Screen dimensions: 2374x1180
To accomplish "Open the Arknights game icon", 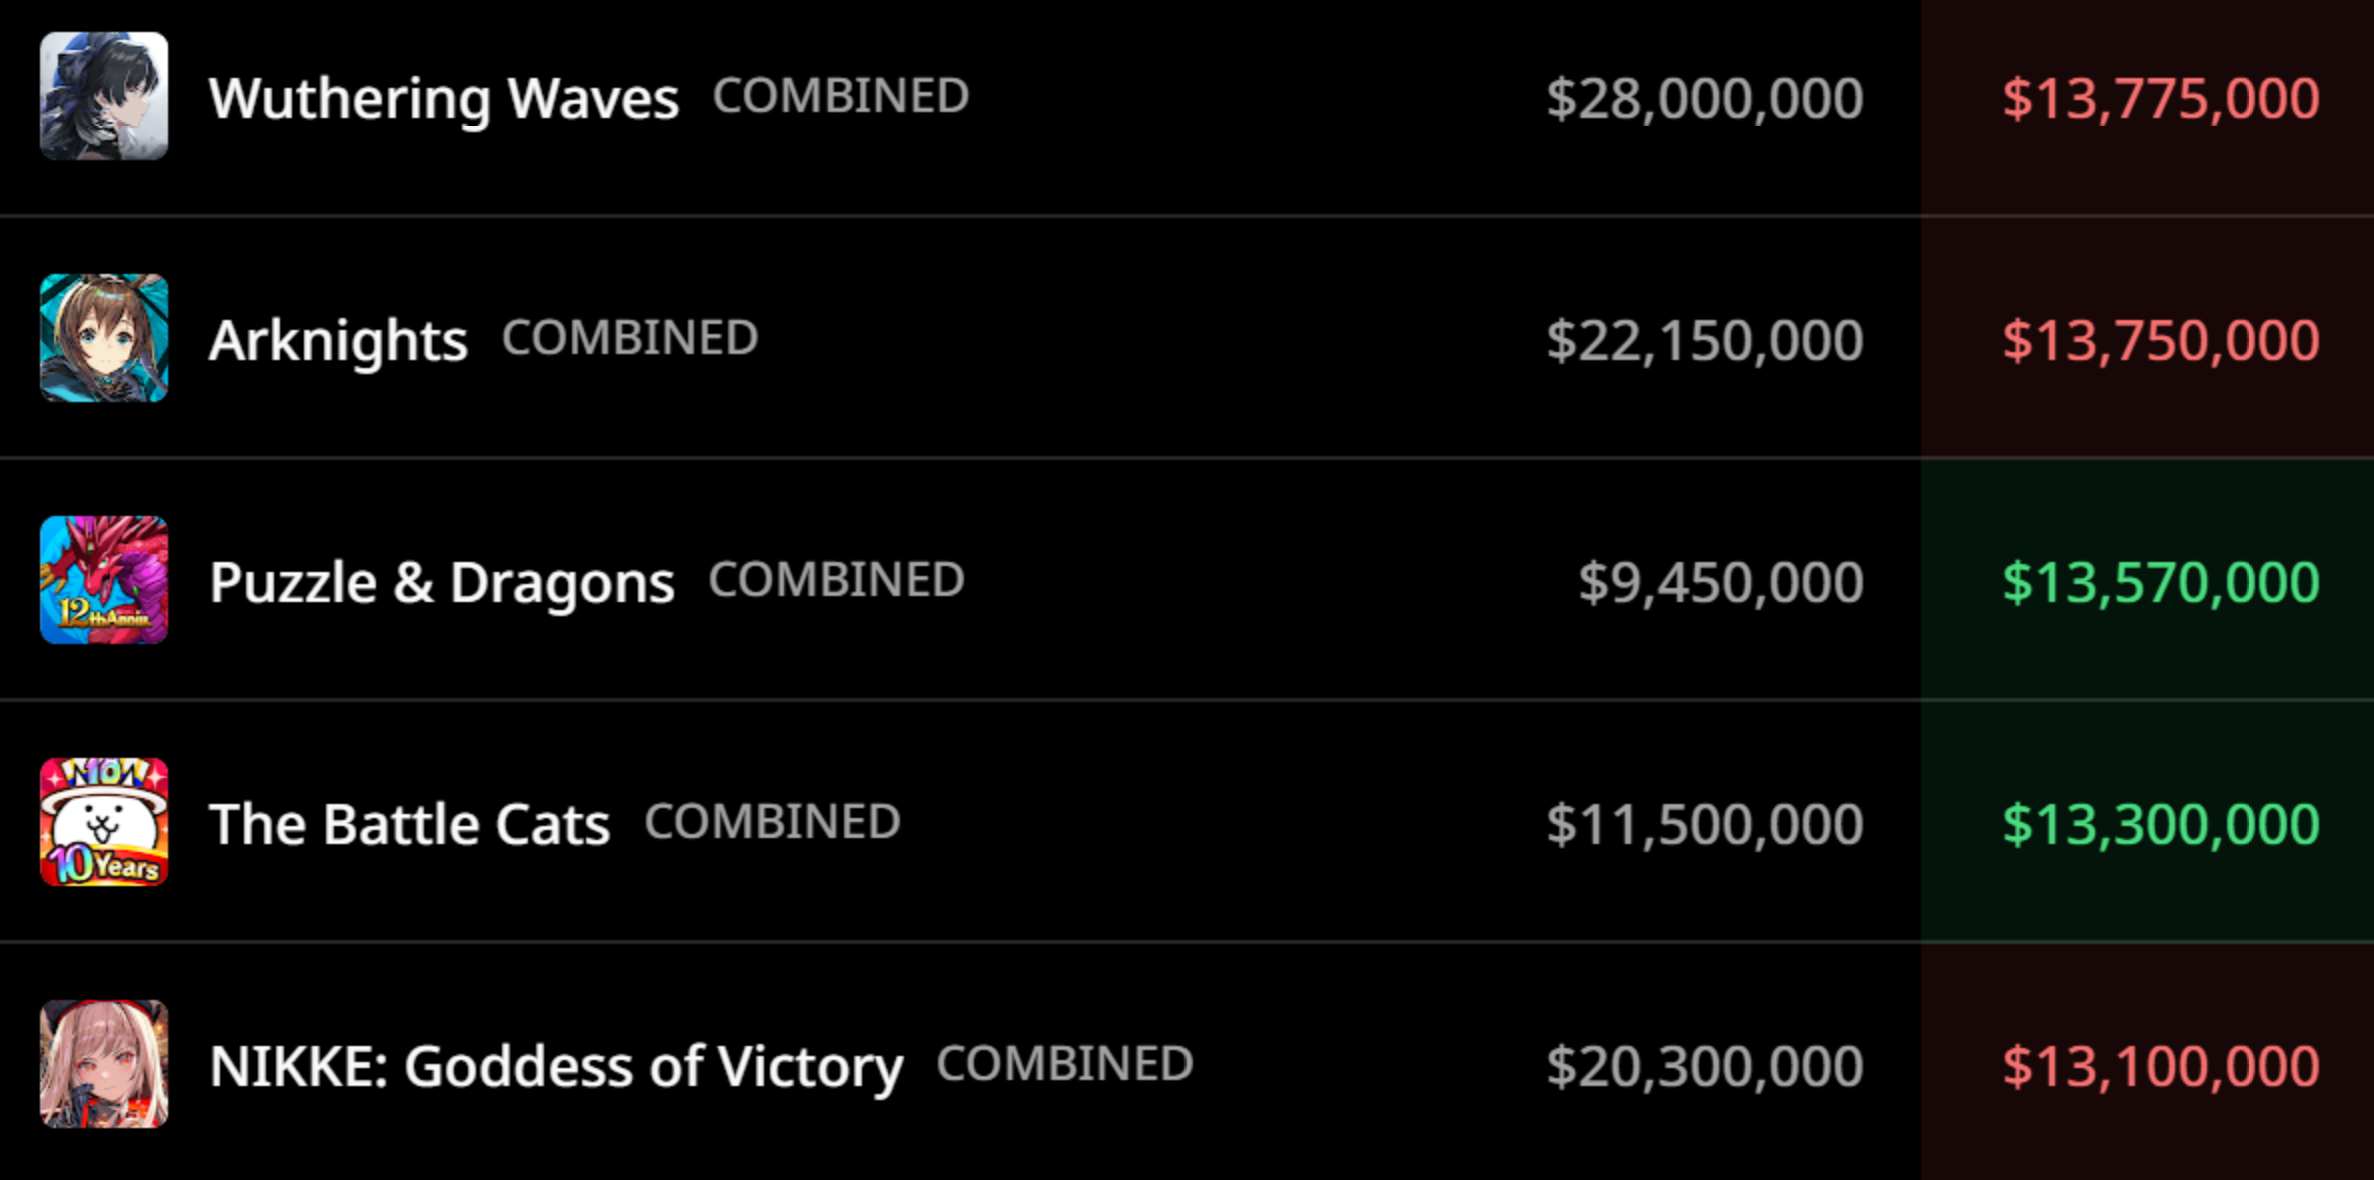I will [x=104, y=338].
